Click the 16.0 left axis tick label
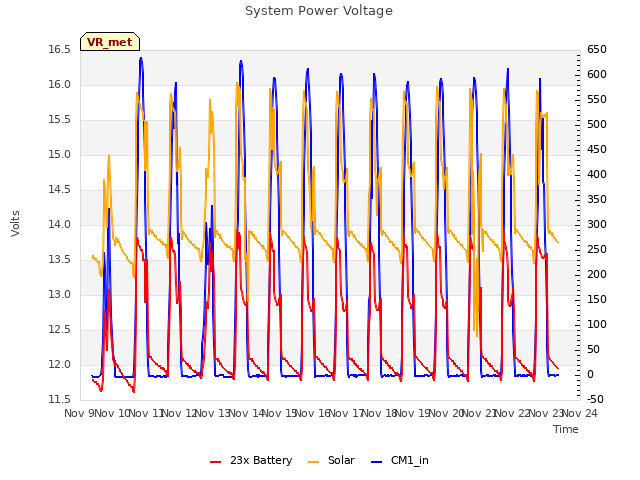Viewport: 640px width, 480px height. click(60, 85)
